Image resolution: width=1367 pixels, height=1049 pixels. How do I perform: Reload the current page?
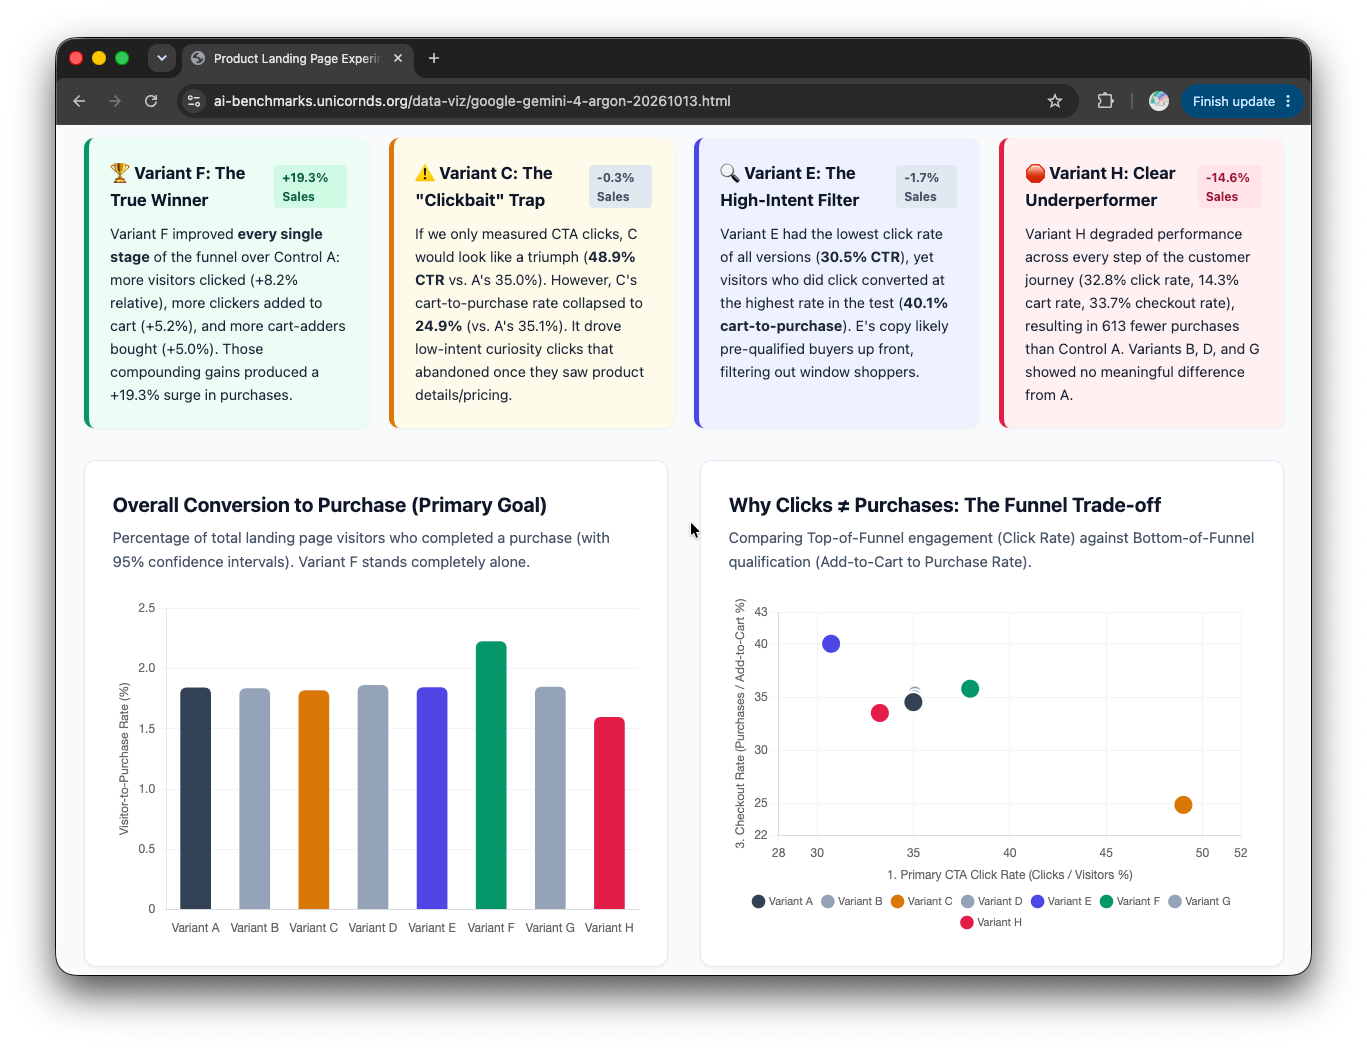[151, 101]
